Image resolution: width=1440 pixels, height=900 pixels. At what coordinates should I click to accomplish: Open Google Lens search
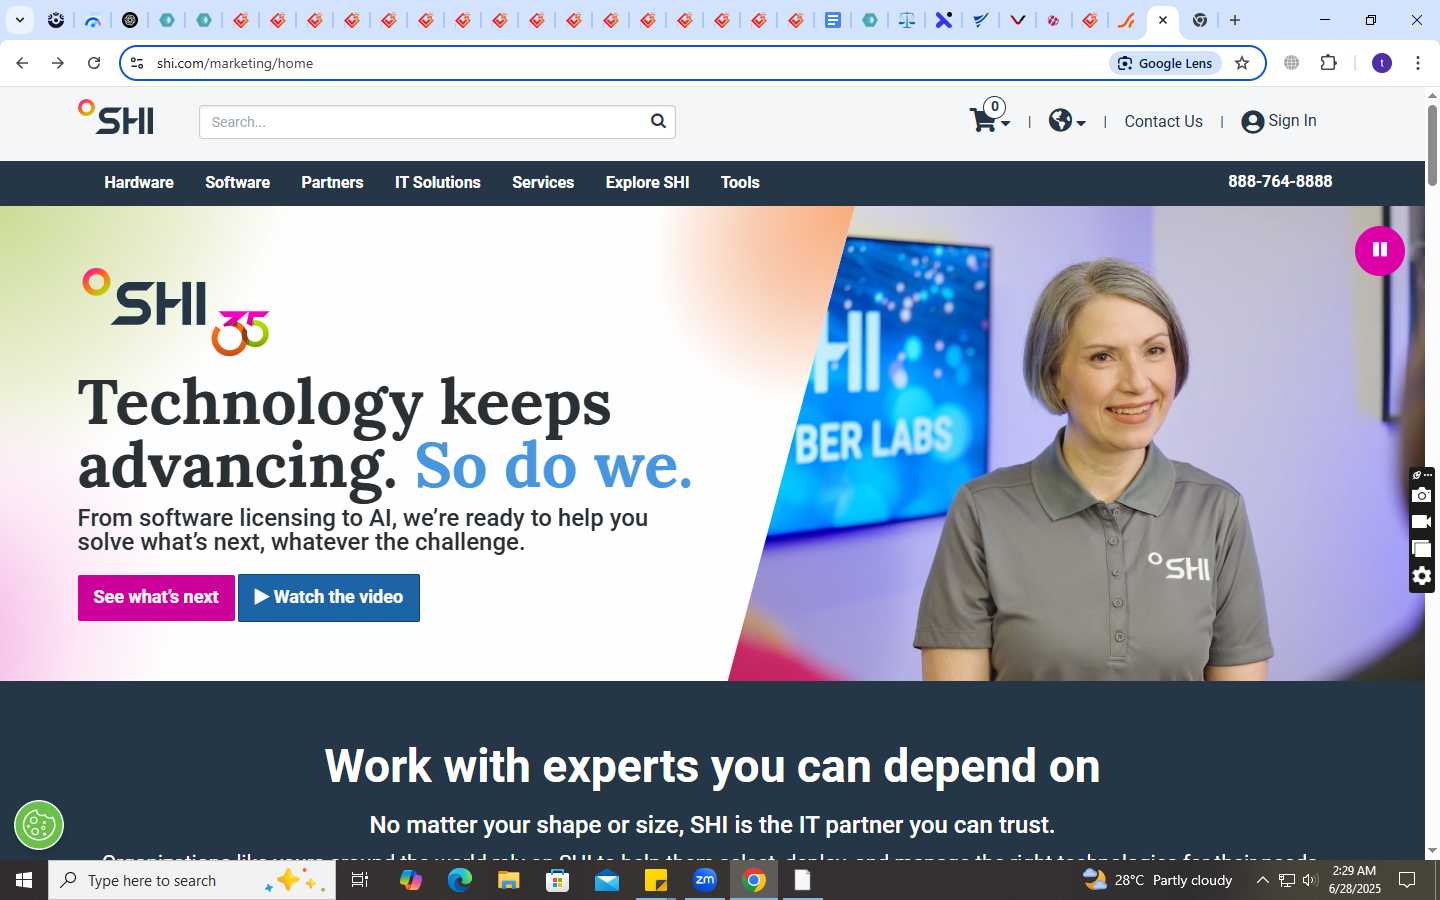(1165, 63)
